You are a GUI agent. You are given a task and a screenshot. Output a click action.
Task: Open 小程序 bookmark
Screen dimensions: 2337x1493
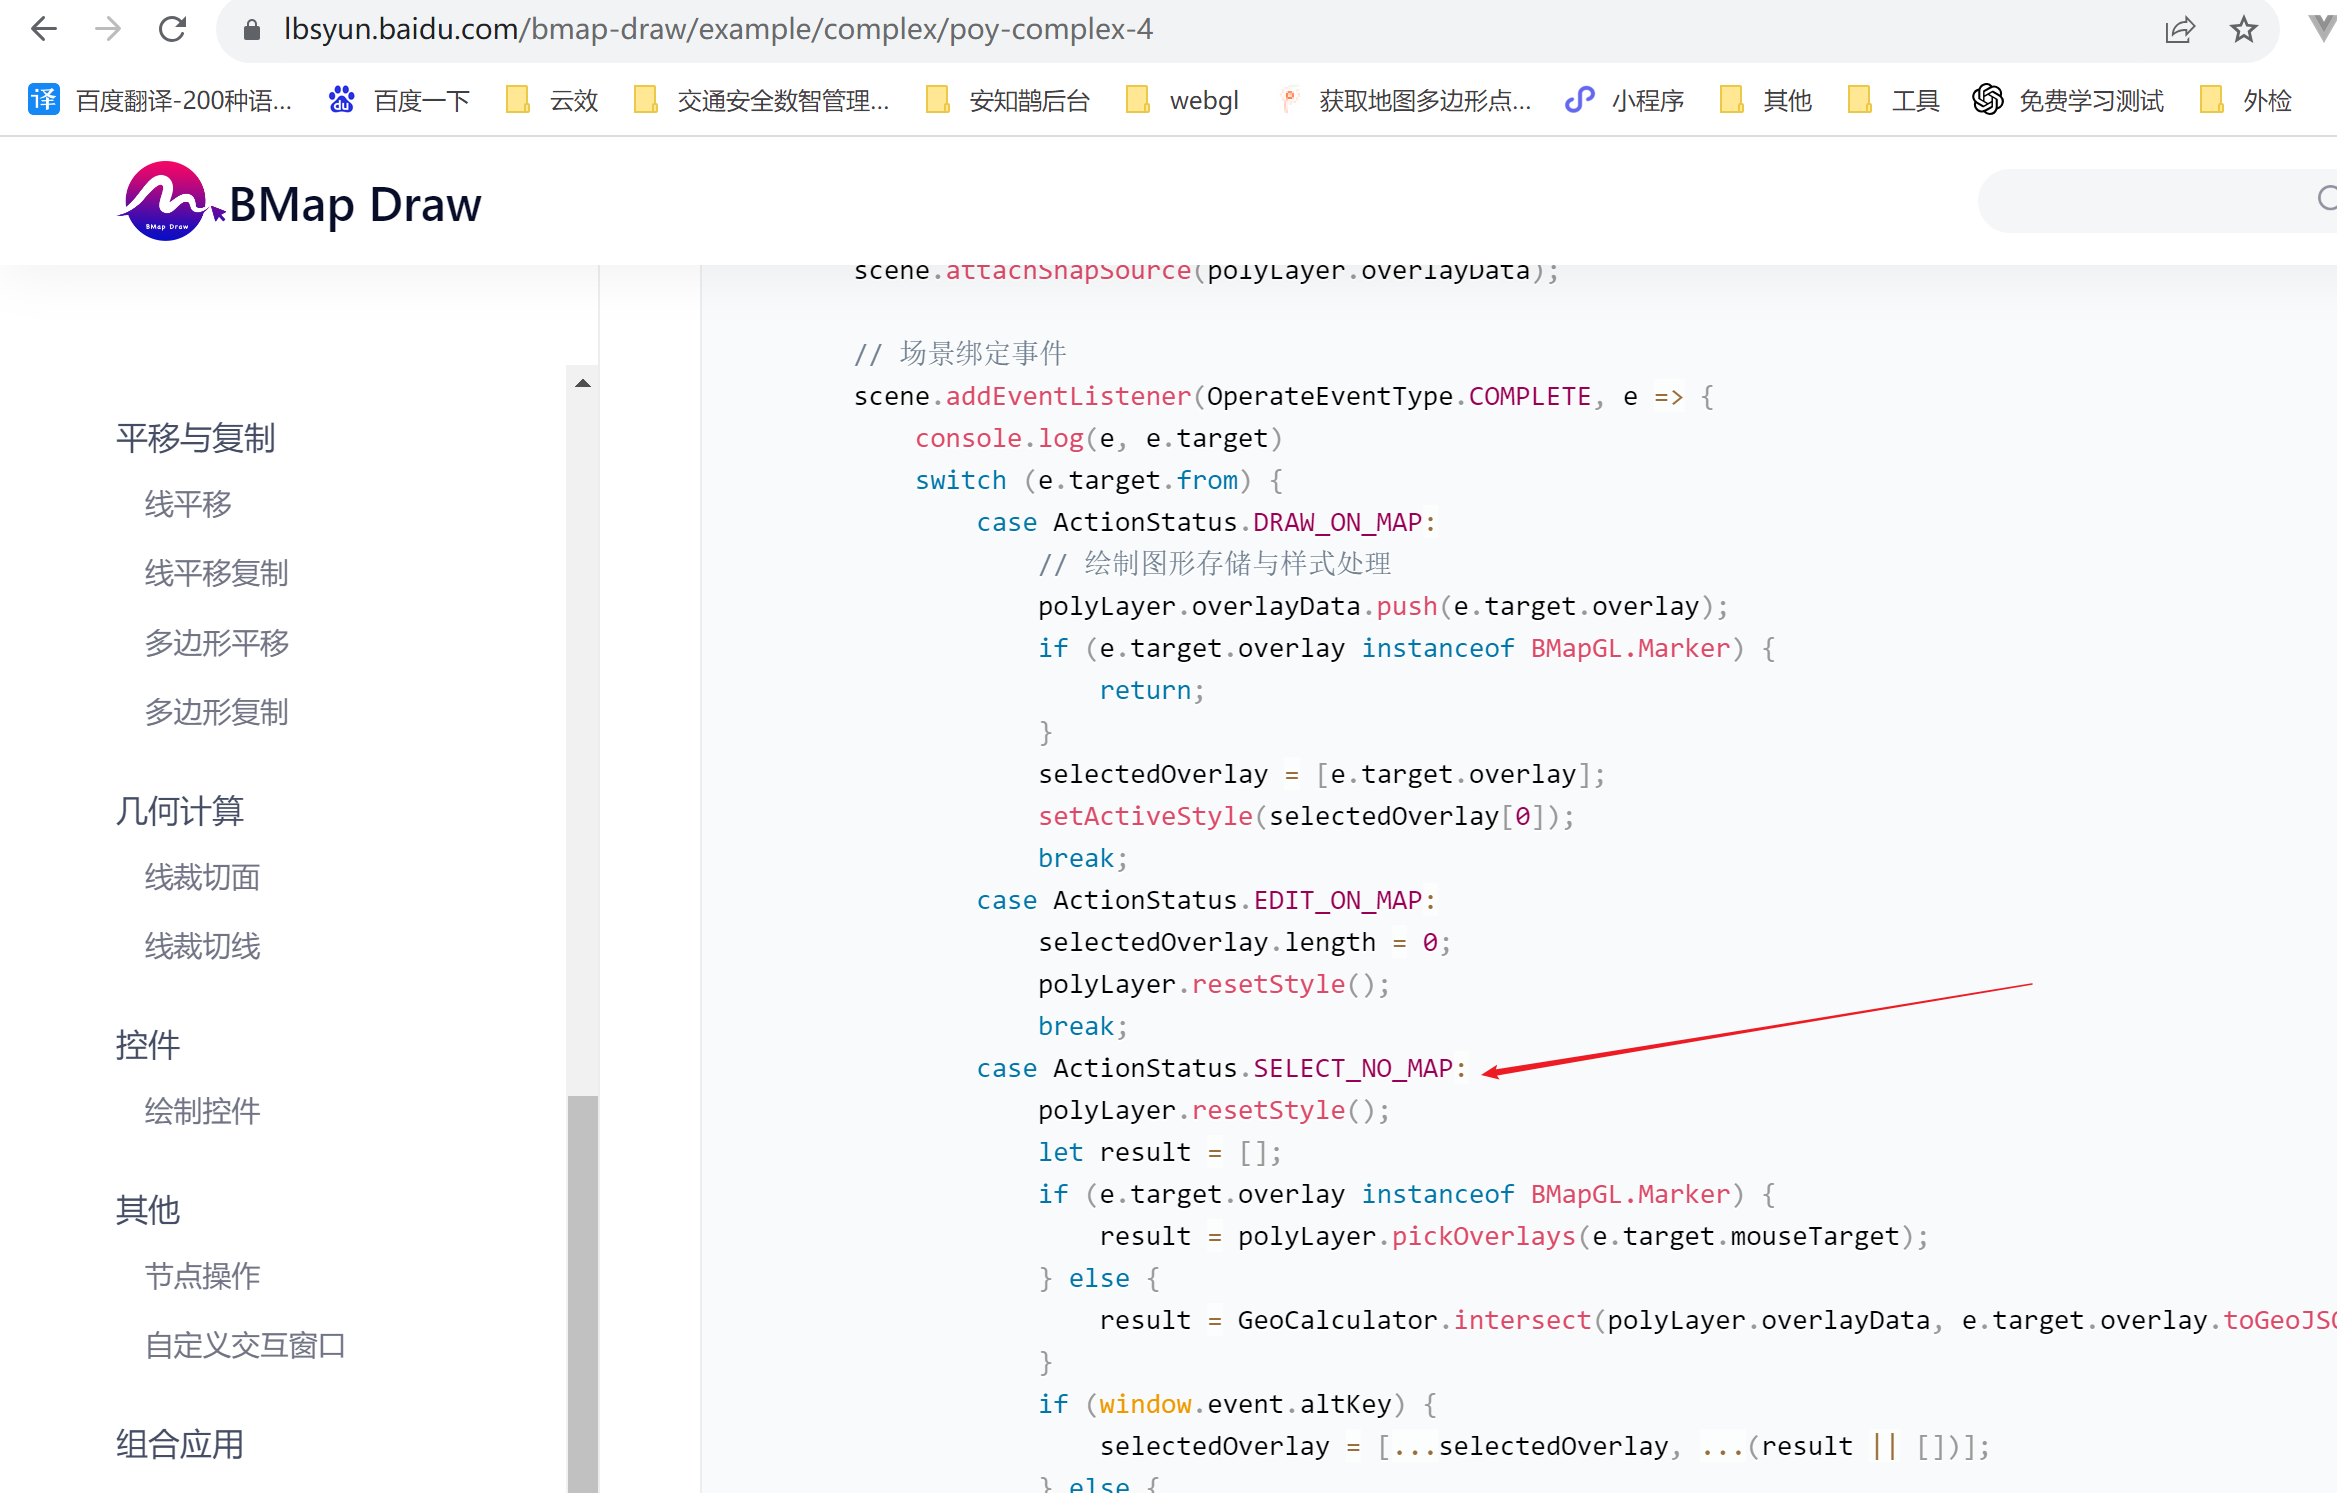(x=1625, y=100)
